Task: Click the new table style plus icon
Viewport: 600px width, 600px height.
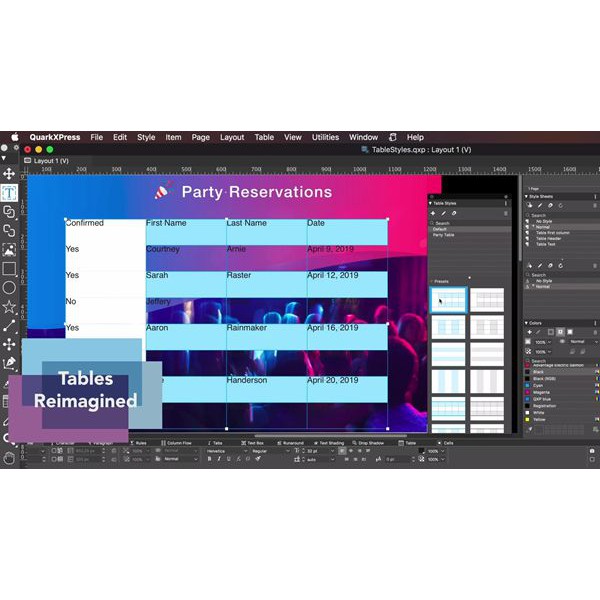Action: pos(433,213)
